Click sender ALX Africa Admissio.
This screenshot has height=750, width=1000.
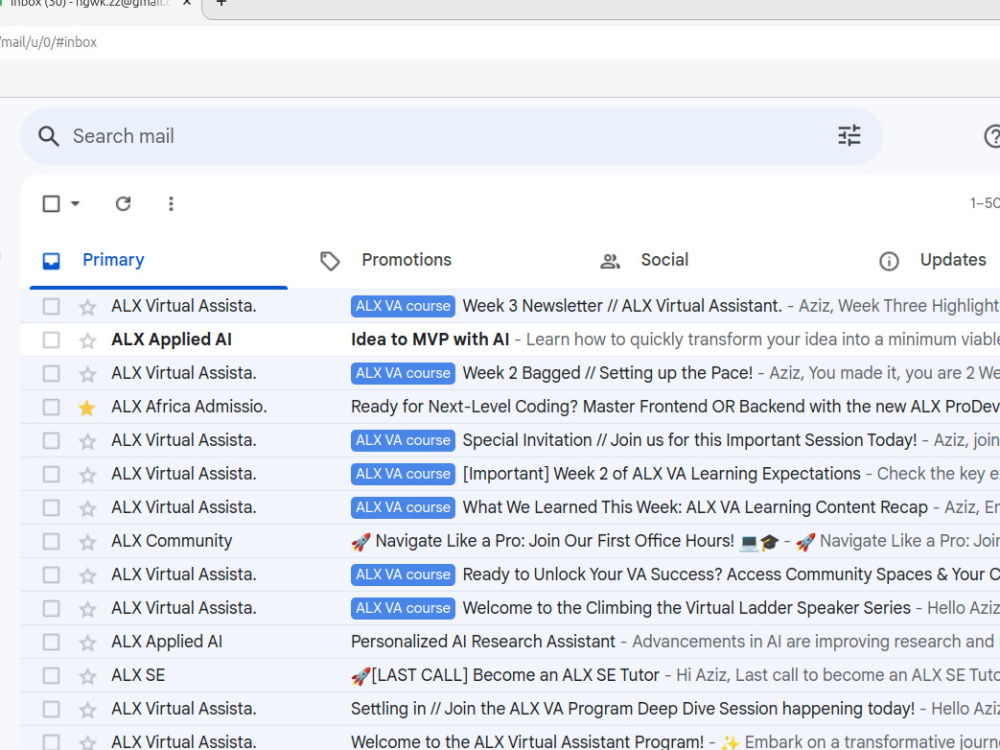(x=189, y=407)
